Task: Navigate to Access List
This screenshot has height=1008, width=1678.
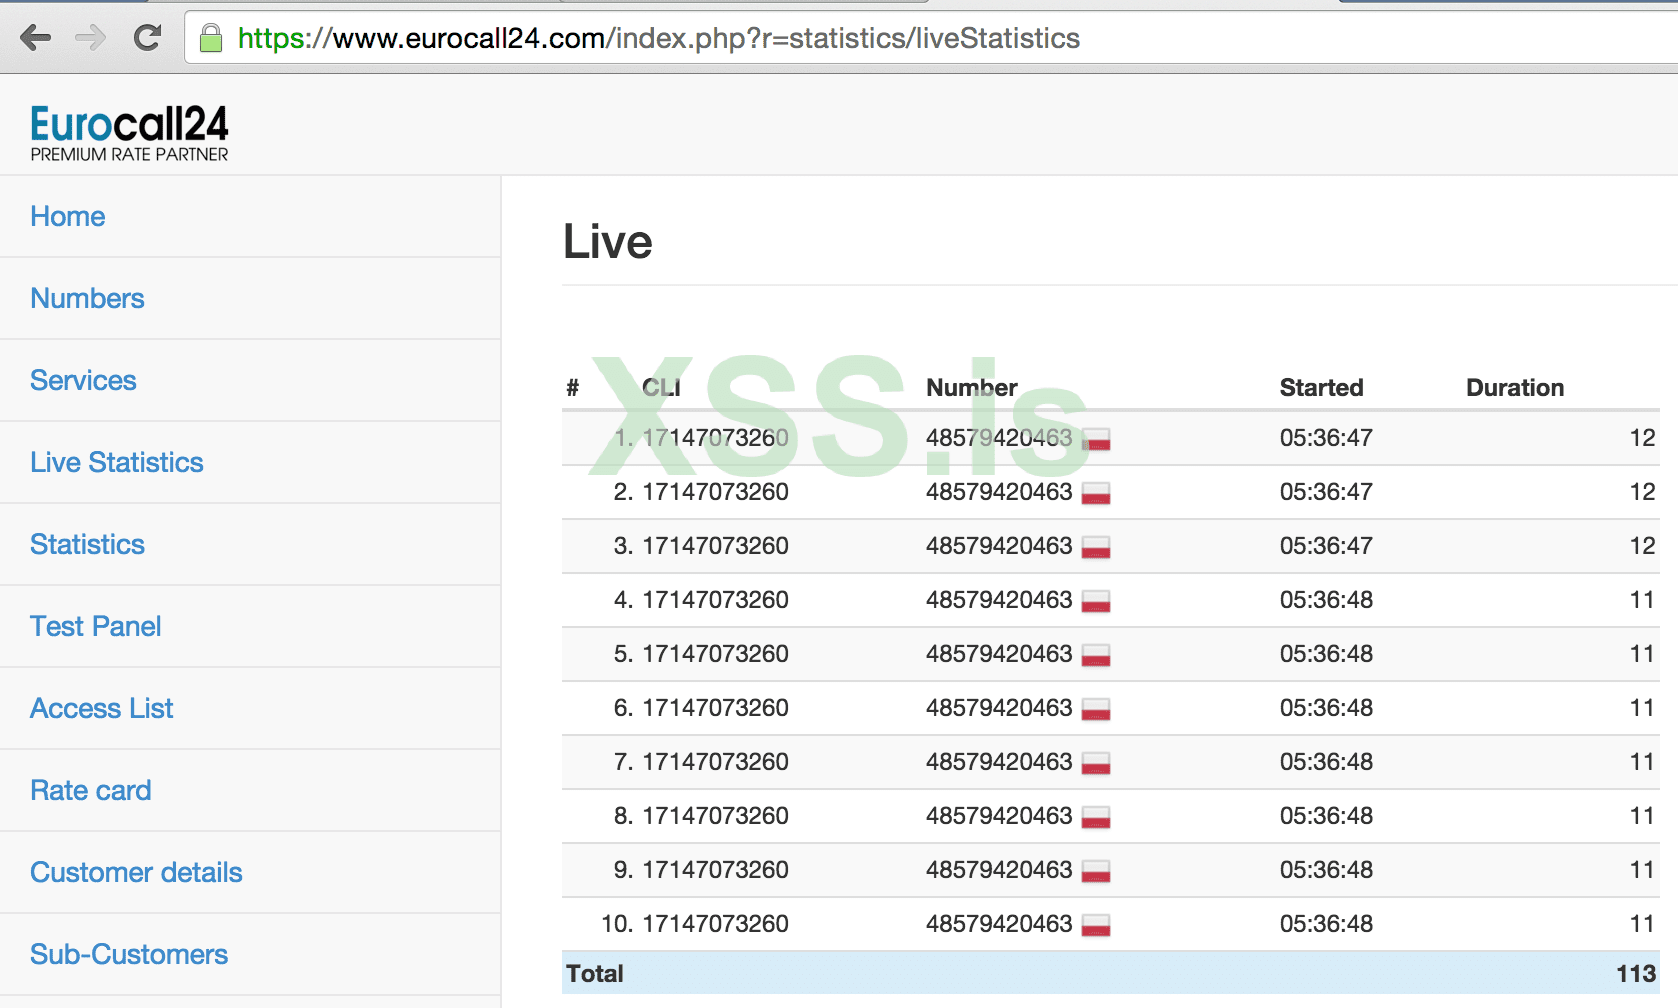Action: pos(101,708)
